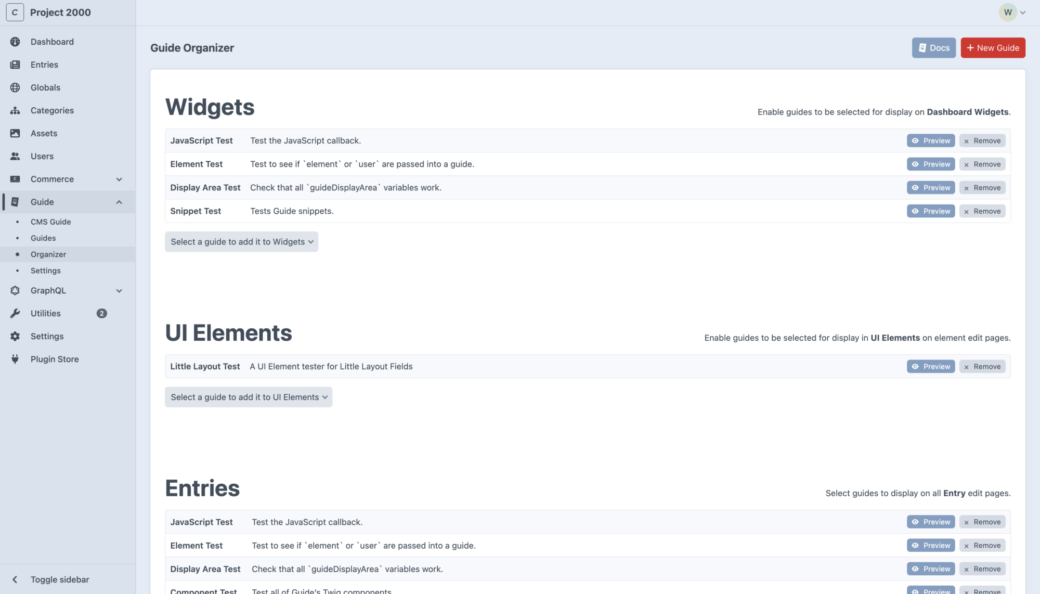
Task: Preview the Entries Display Area Test guide
Action: click(931, 569)
